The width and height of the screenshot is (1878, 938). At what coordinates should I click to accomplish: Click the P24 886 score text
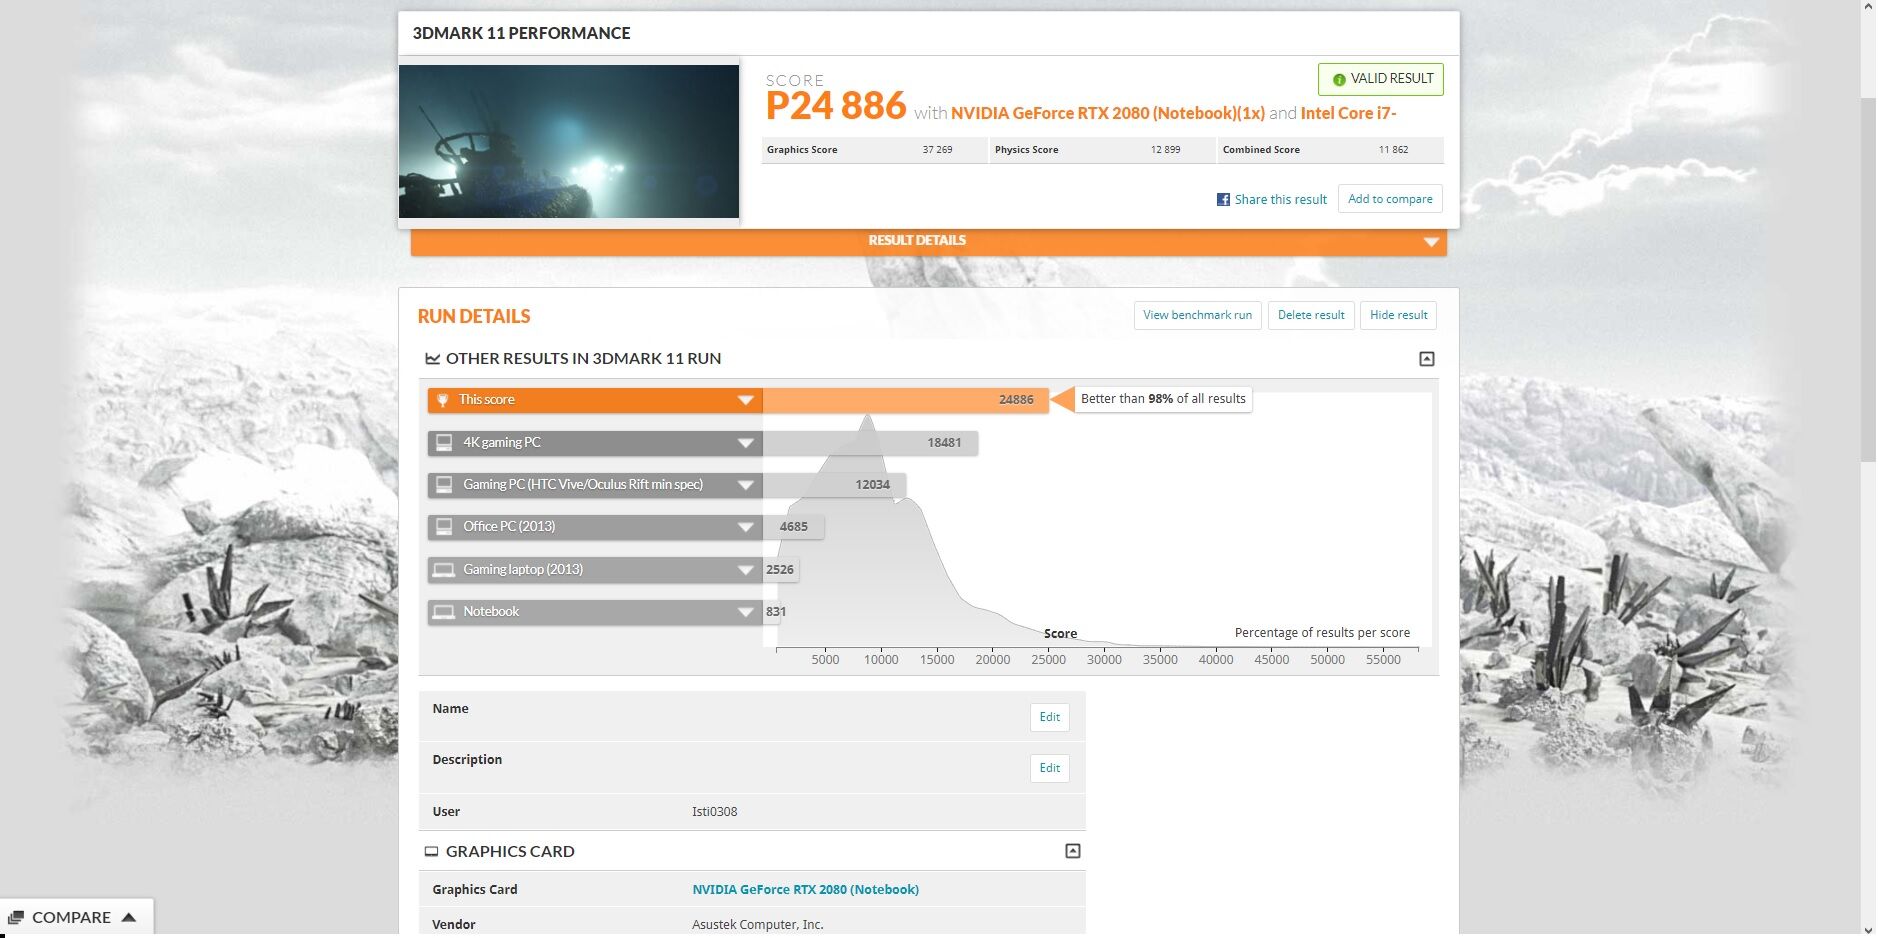(x=836, y=106)
